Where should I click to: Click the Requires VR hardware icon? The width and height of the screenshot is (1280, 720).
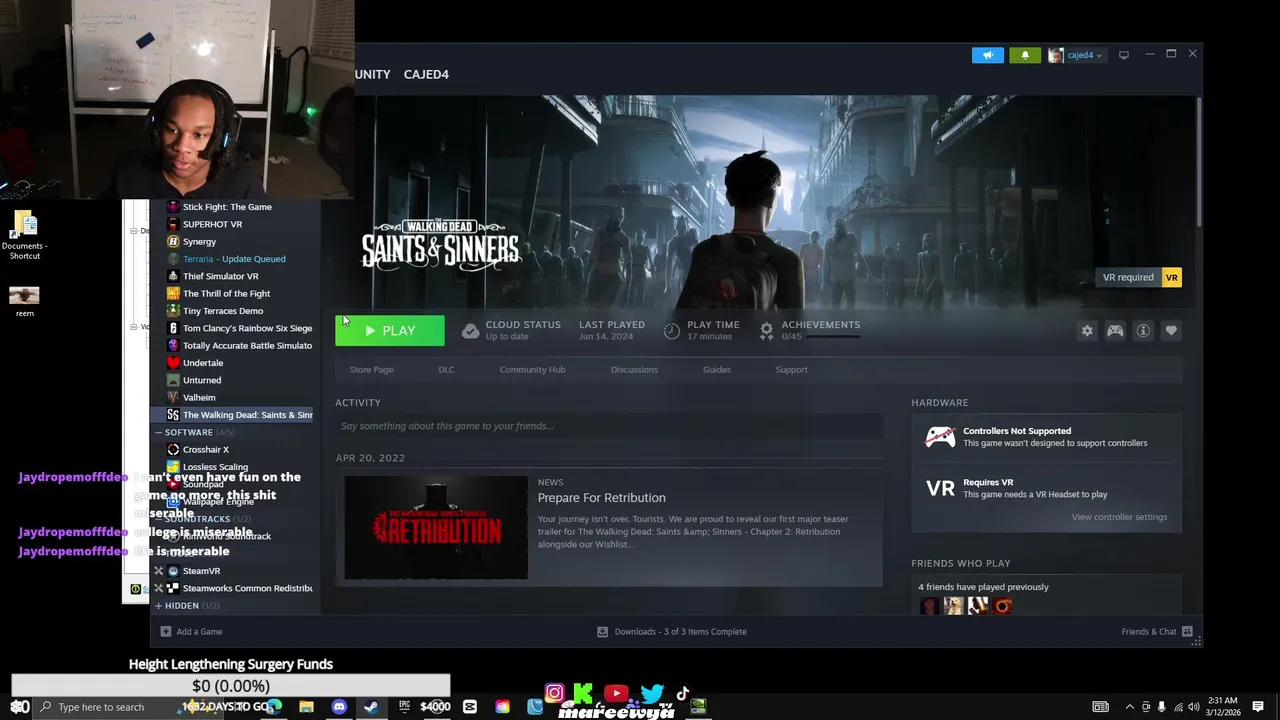[x=940, y=488]
